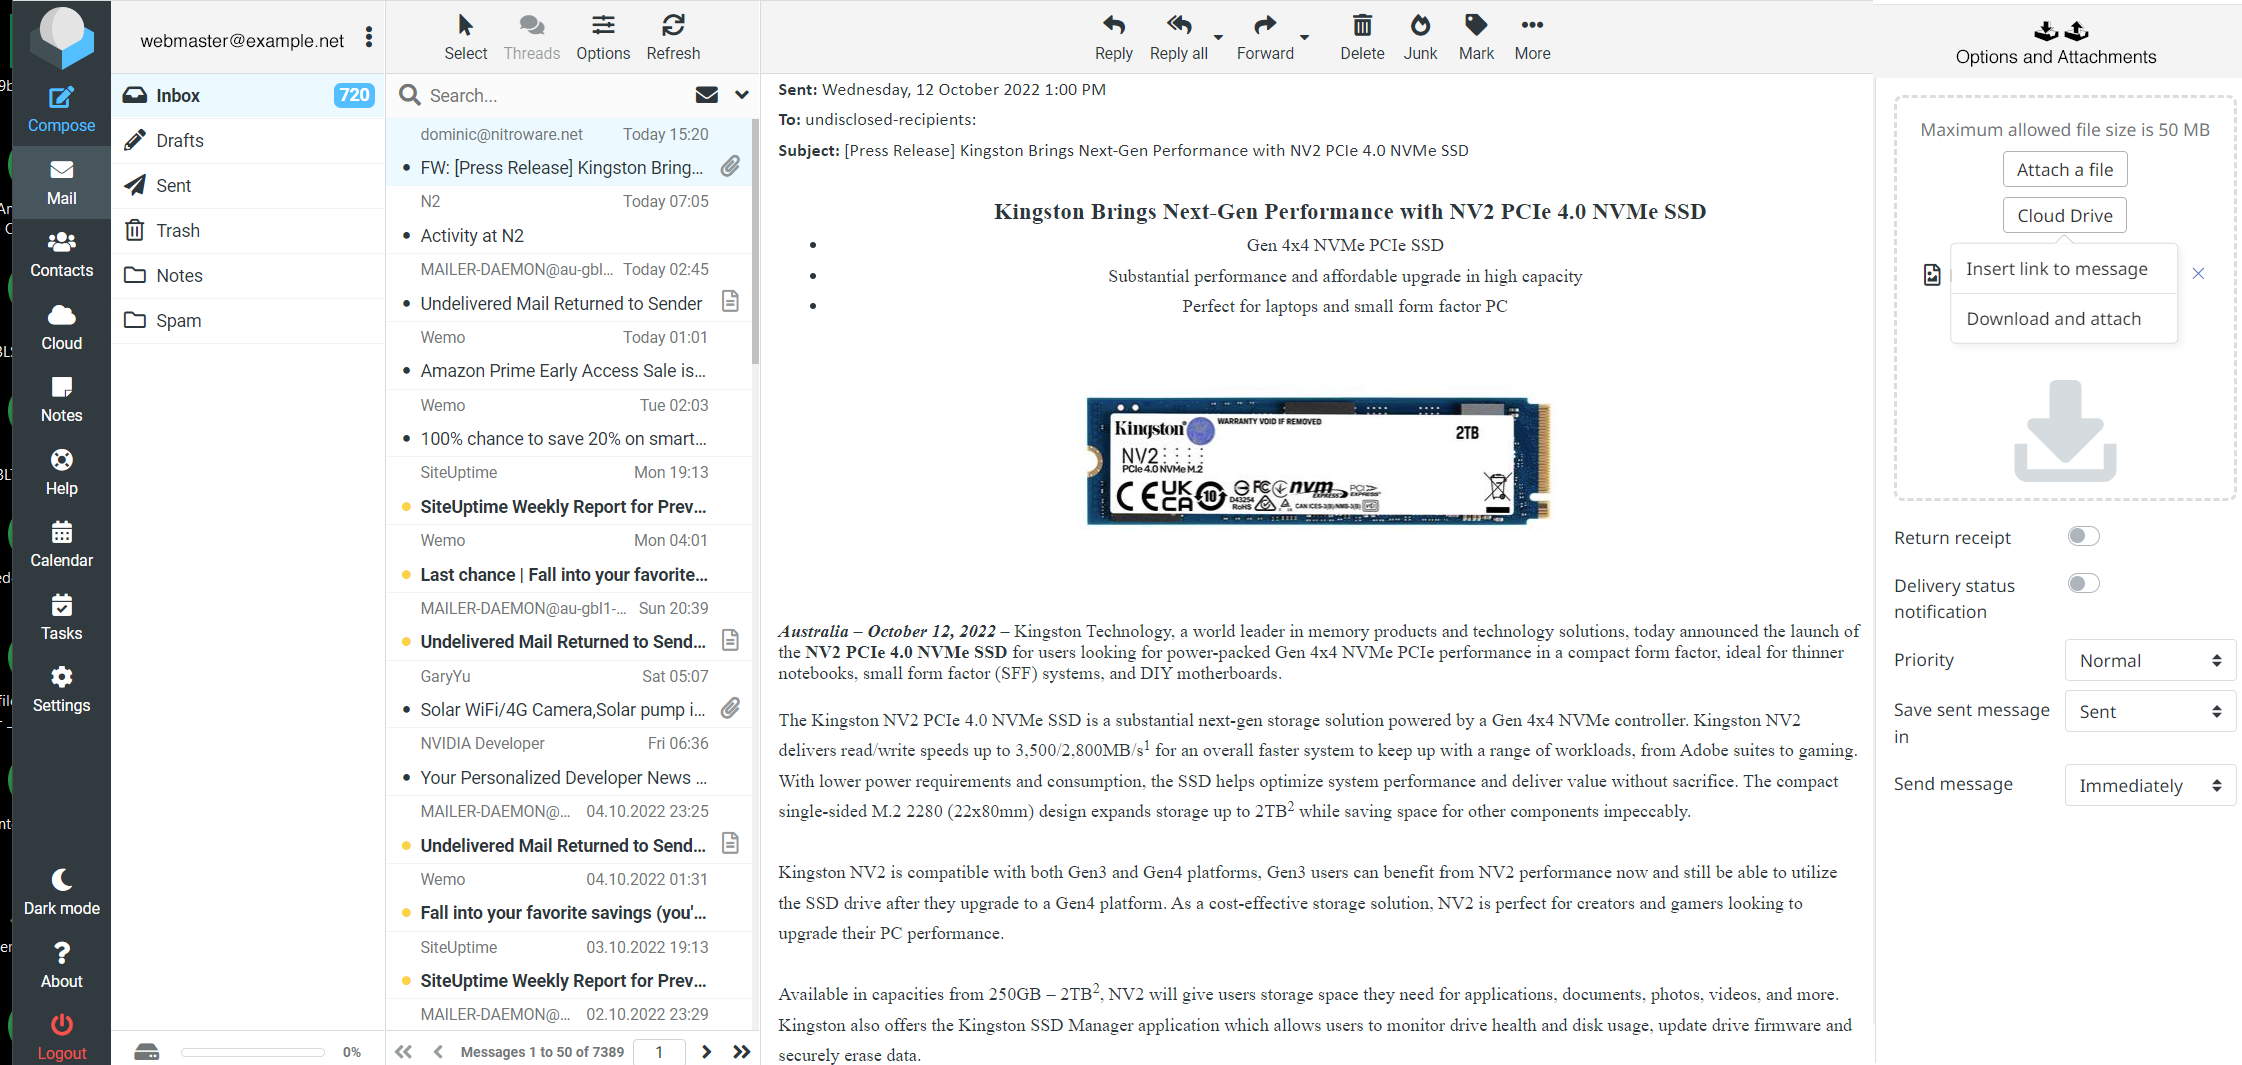Open Save sent message in dropdown
The width and height of the screenshot is (2242, 1065).
point(2150,711)
